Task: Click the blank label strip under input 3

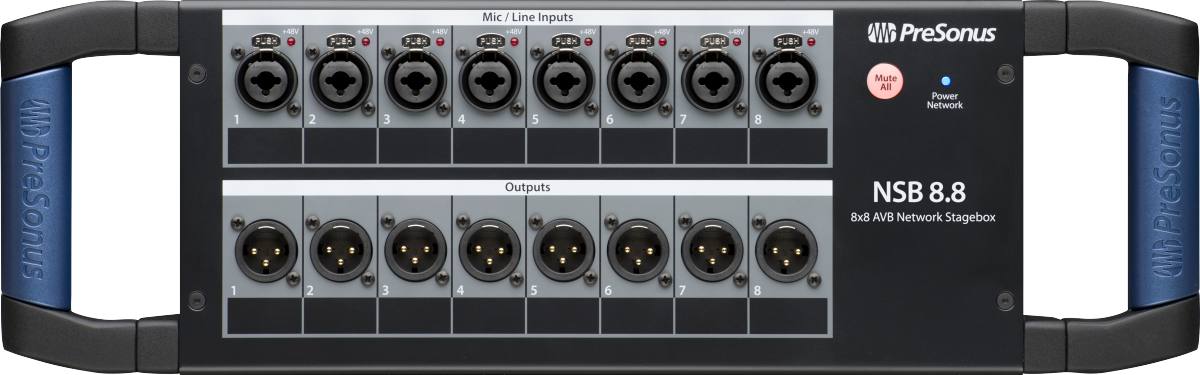Action: [x=414, y=146]
